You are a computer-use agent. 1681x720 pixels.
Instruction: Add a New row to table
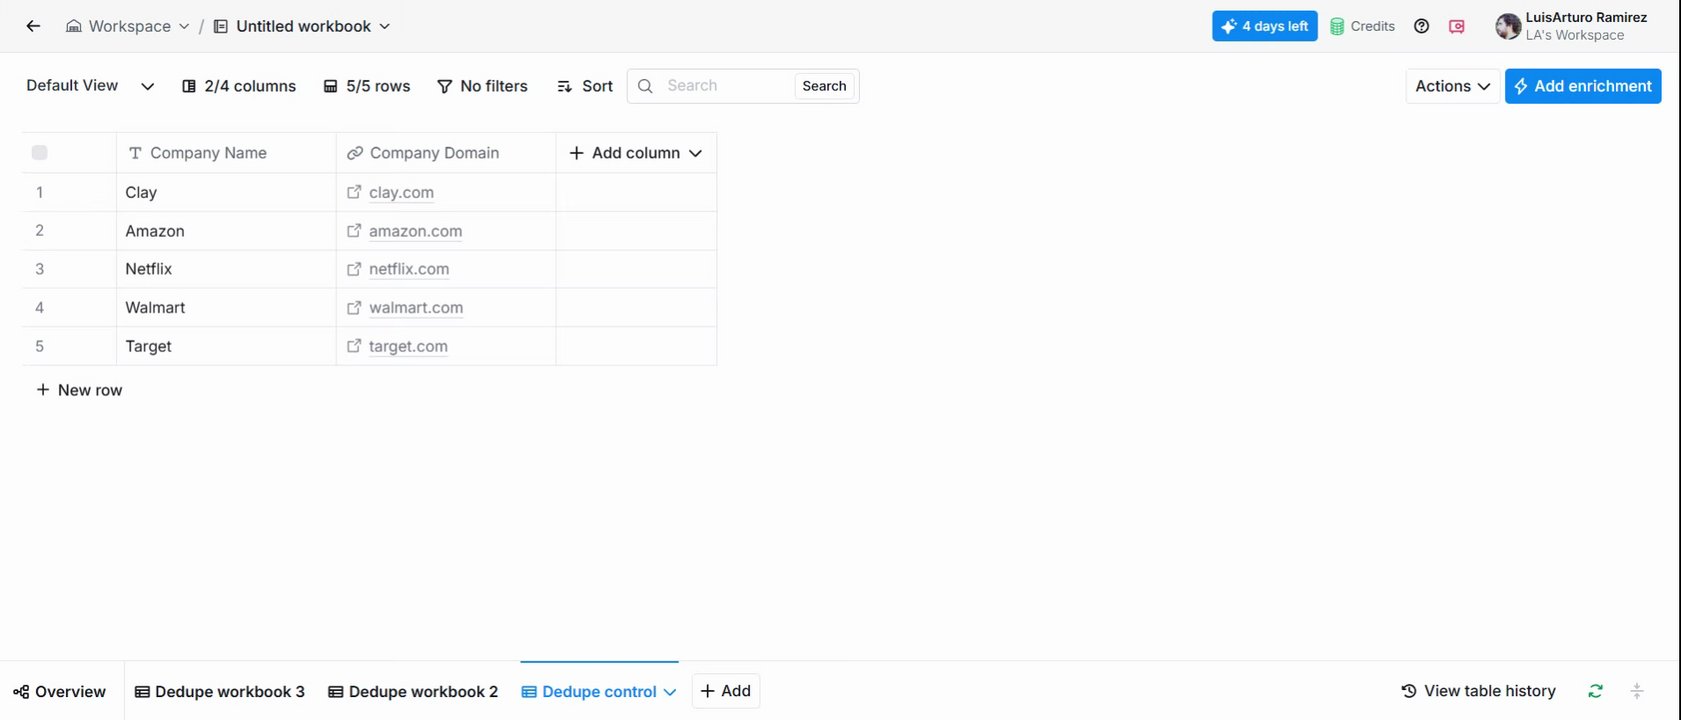coord(79,390)
